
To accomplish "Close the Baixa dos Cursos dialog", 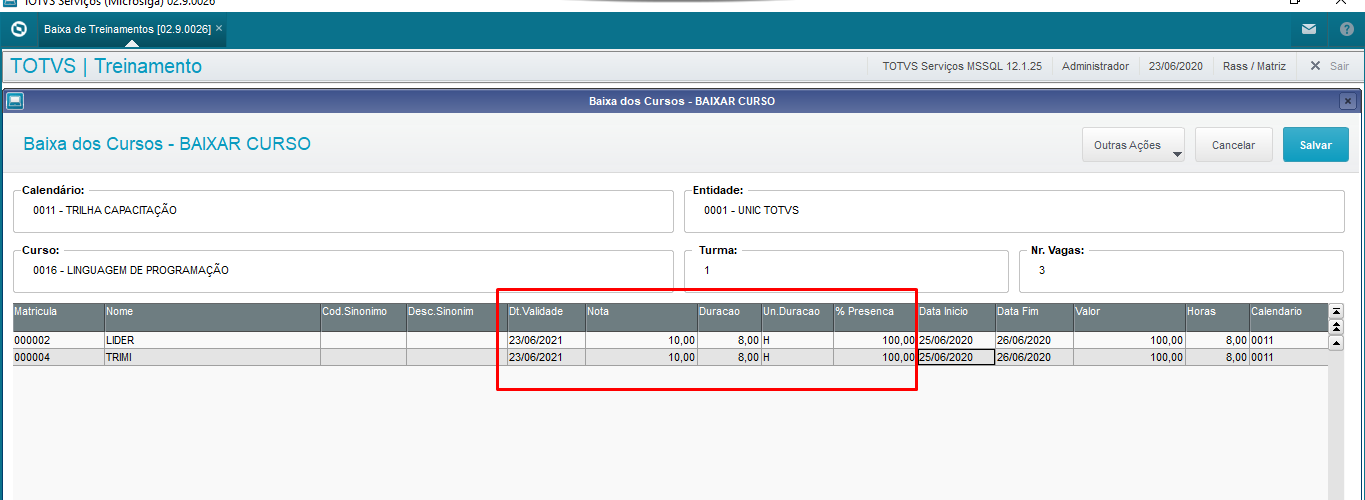I will click(1347, 101).
